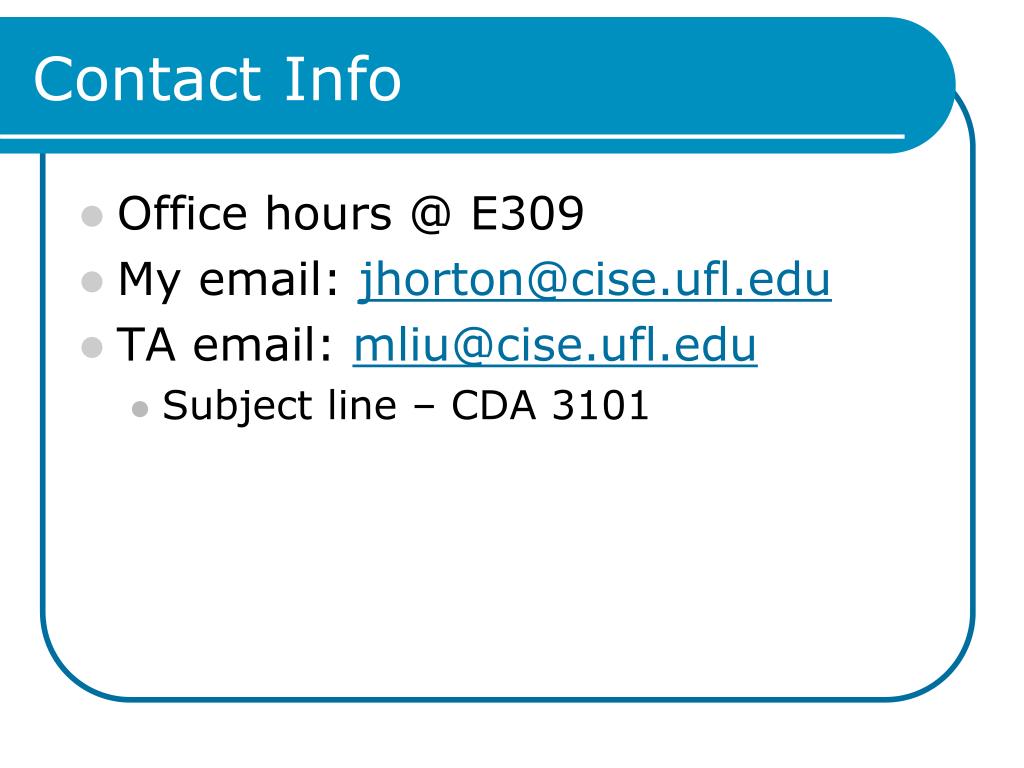1024x768 pixels.
Task: Click the CDA 3101 course code
Action: [x=550, y=405]
